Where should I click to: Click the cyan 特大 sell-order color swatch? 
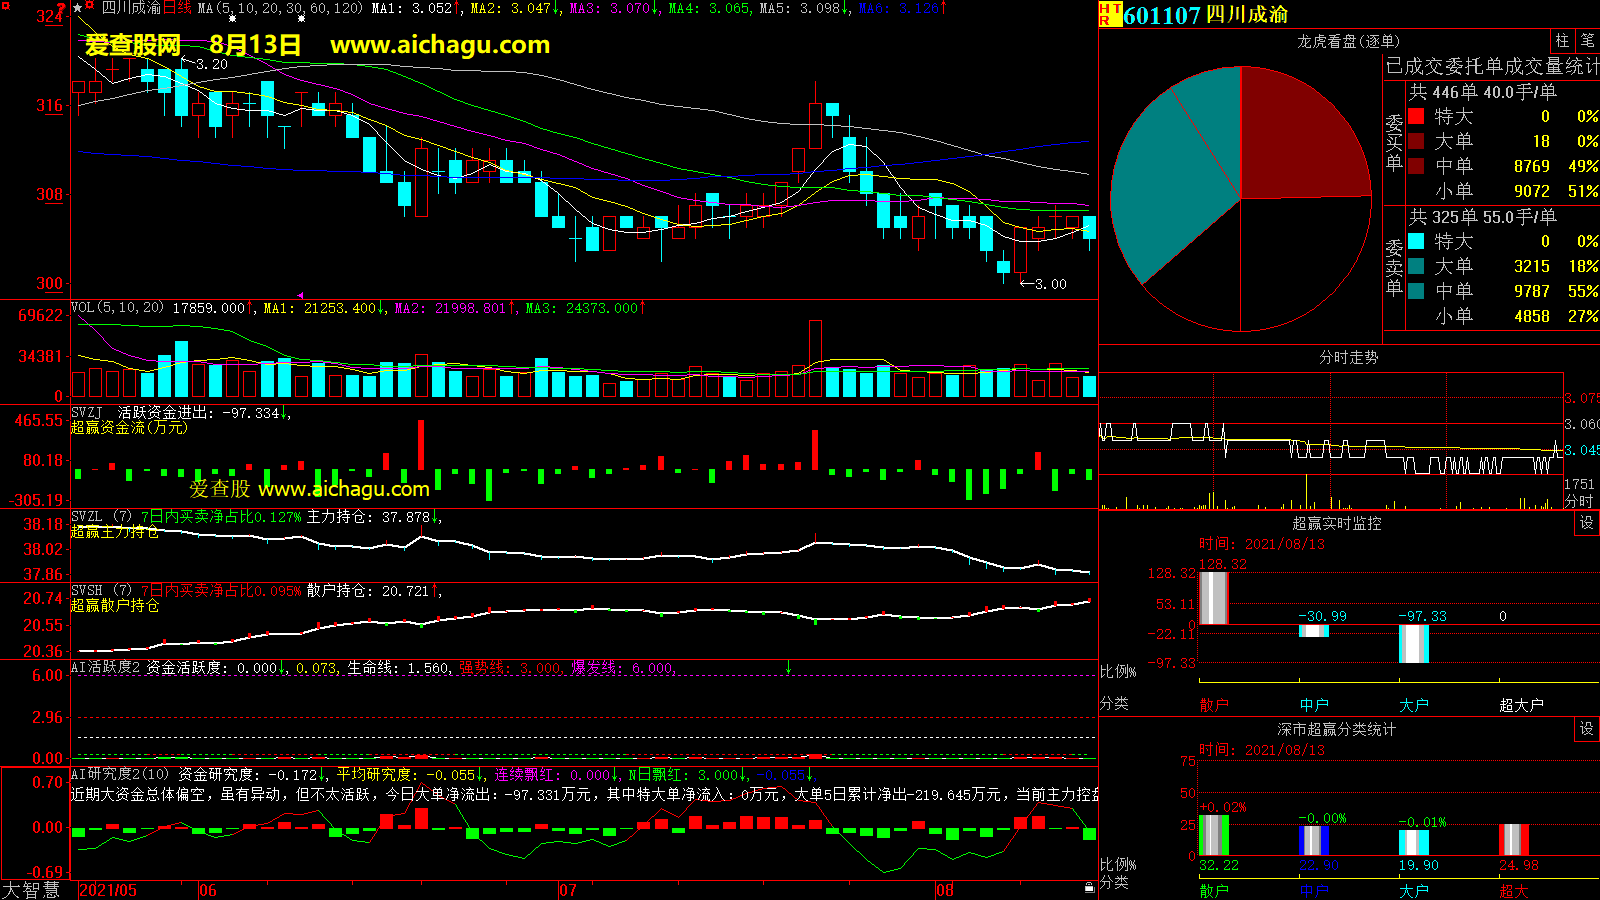tap(1416, 241)
